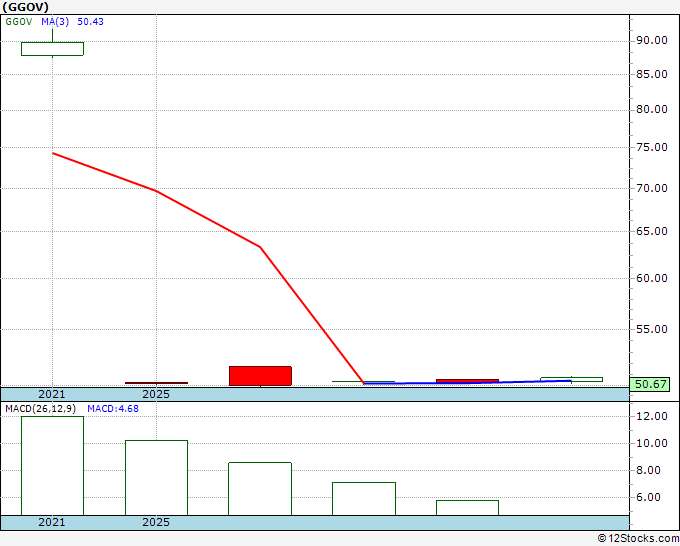Click the last green candlestick near 50.67
This screenshot has height=546, width=680.
click(571, 379)
